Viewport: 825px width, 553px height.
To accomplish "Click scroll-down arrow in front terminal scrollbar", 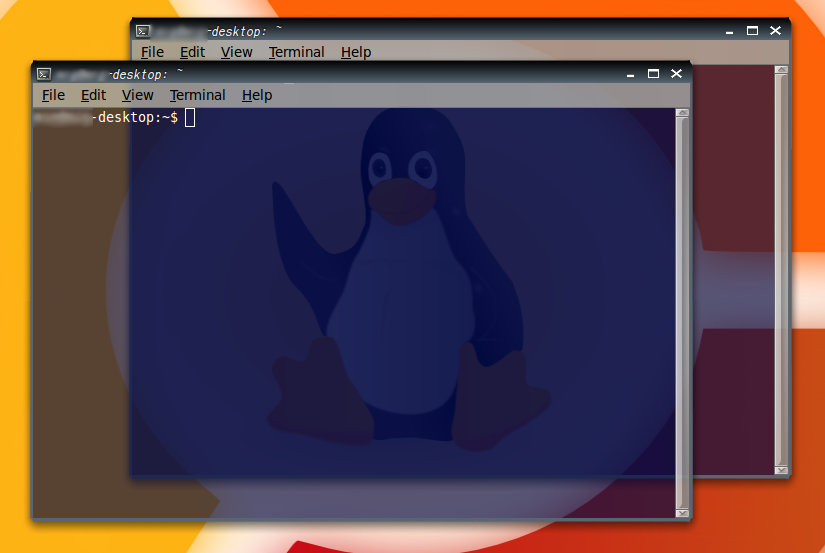I will (682, 513).
